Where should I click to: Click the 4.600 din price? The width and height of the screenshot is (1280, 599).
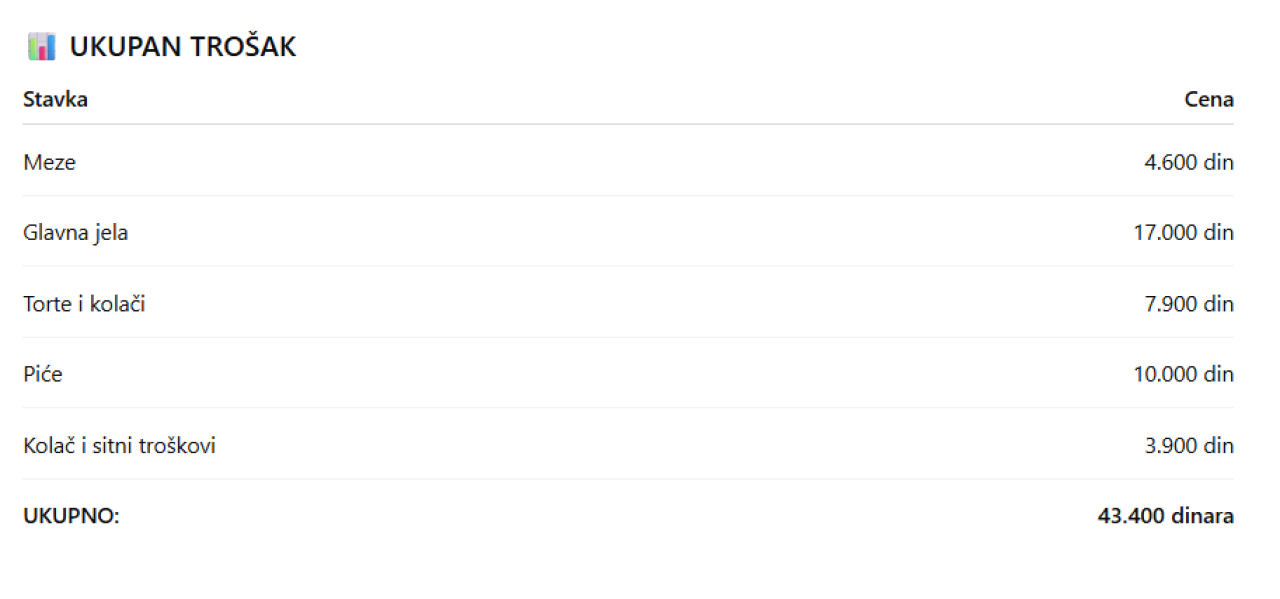1188,162
